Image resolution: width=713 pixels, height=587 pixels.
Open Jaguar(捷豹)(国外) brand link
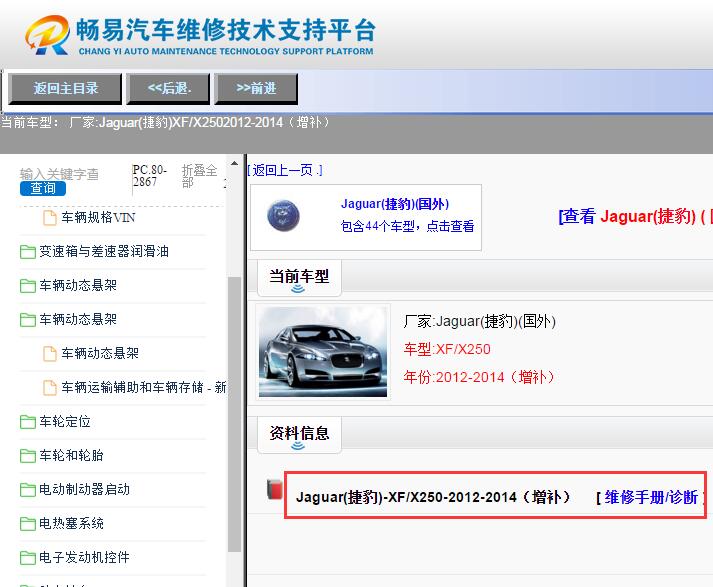point(395,204)
